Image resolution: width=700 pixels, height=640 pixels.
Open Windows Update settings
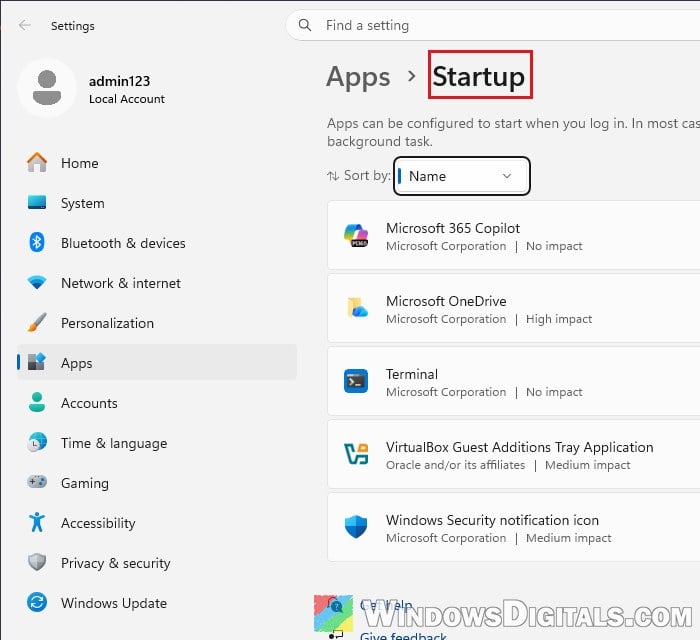[x=157, y=603]
